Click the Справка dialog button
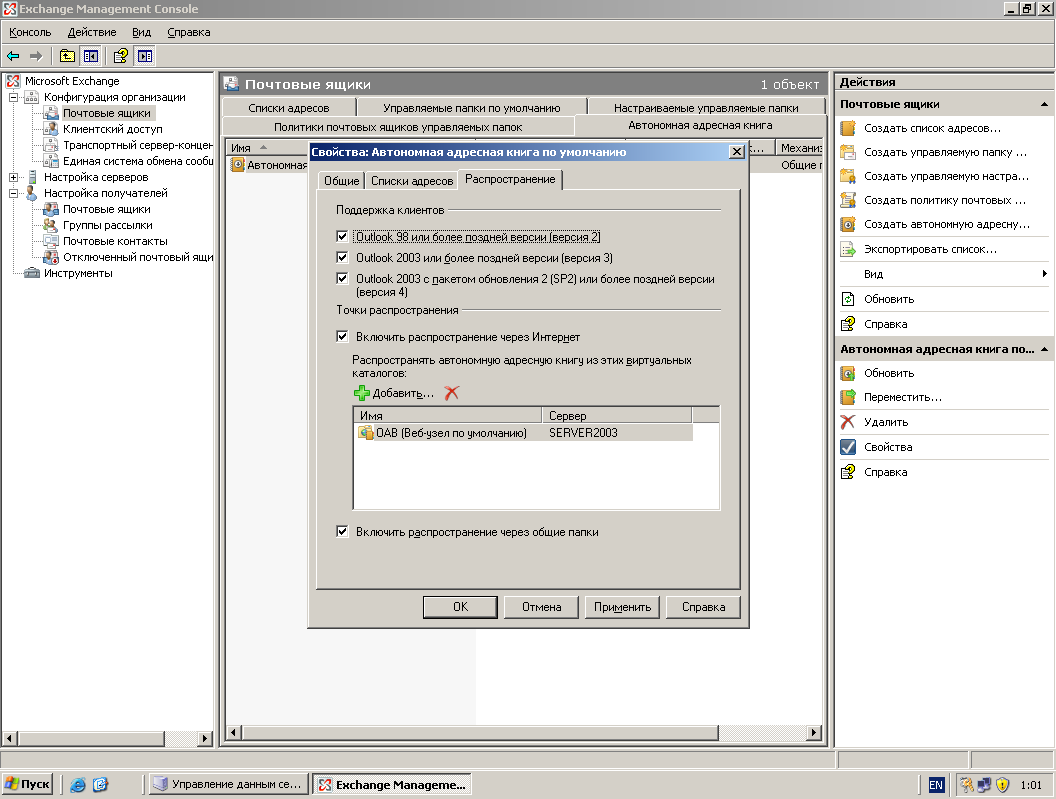Viewport: 1056px width, 799px height. click(703, 607)
